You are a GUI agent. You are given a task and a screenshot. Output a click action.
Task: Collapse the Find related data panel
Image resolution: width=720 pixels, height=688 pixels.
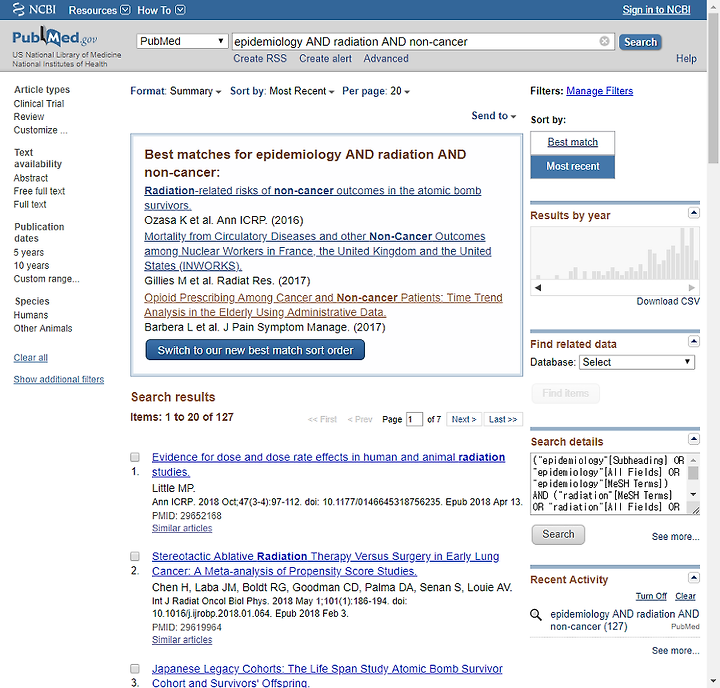point(693,341)
